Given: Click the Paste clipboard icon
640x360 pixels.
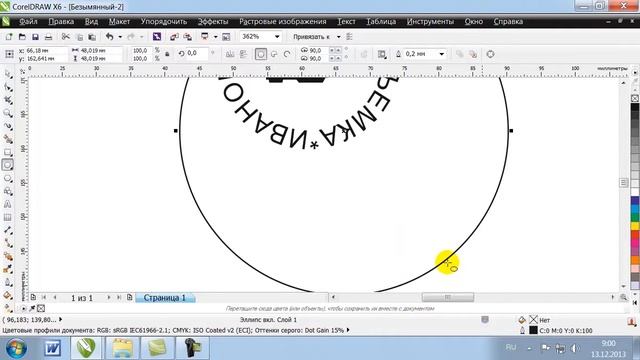Looking at the screenshot, I should (92, 37).
